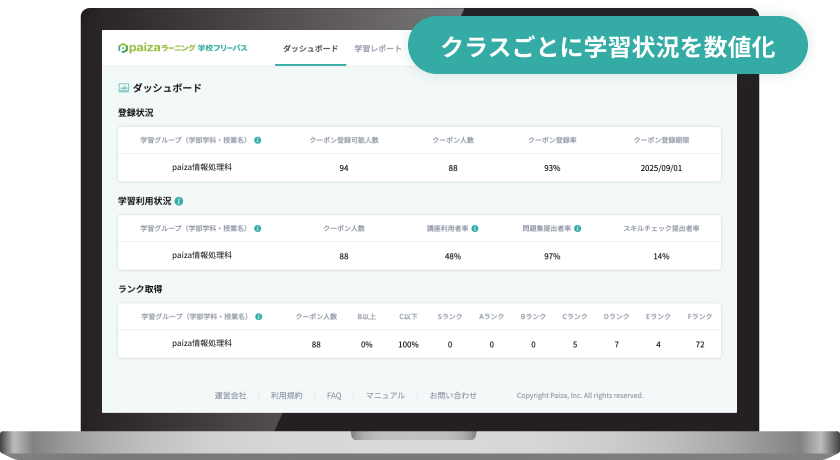Click the paiza Learning logo
Viewport: 840px width, 460px height.
click(183, 48)
